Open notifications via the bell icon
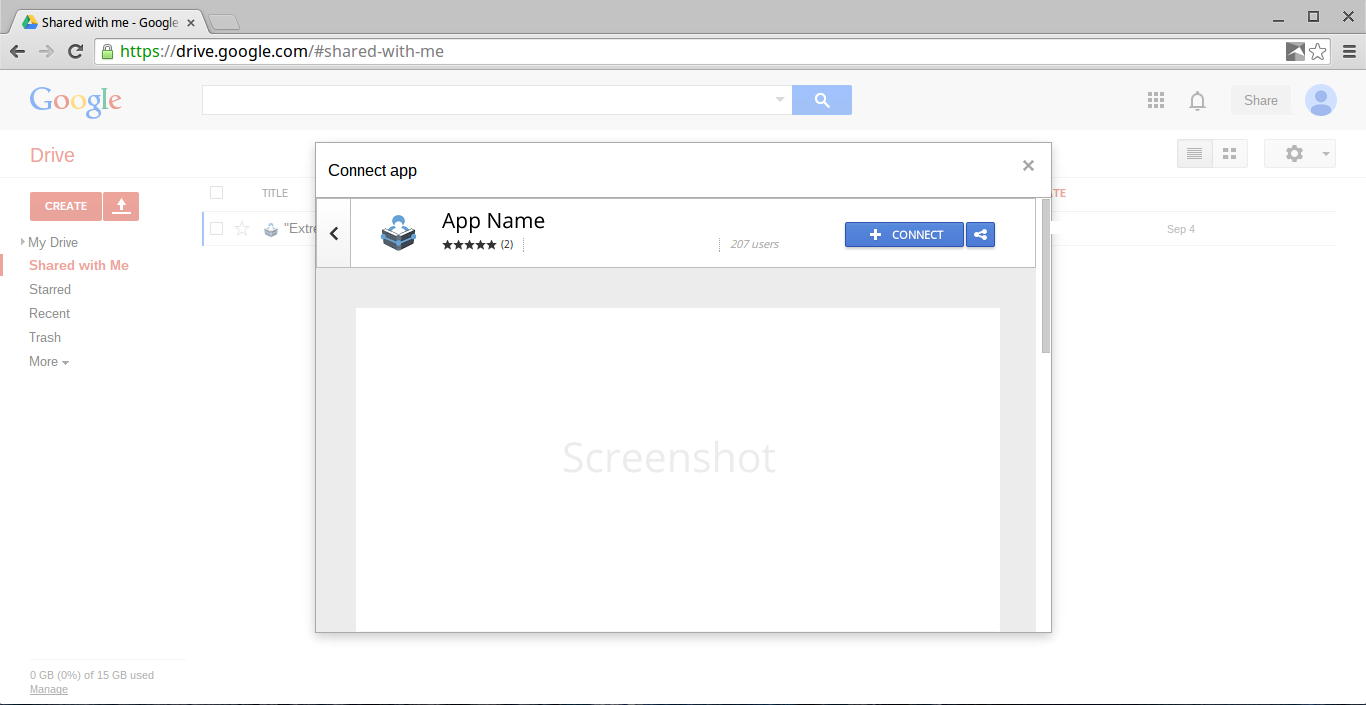Image resolution: width=1366 pixels, height=705 pixels. coord(1197,100)
